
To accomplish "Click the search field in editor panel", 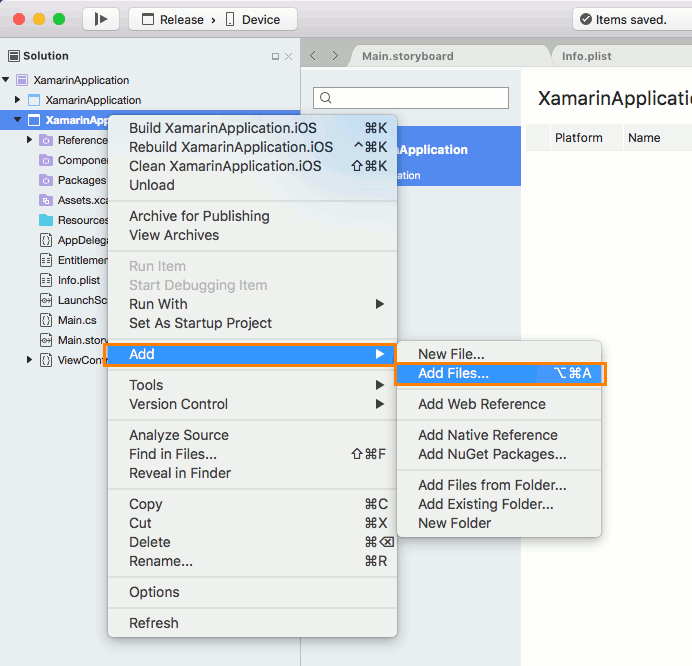I will pos(411,98).
